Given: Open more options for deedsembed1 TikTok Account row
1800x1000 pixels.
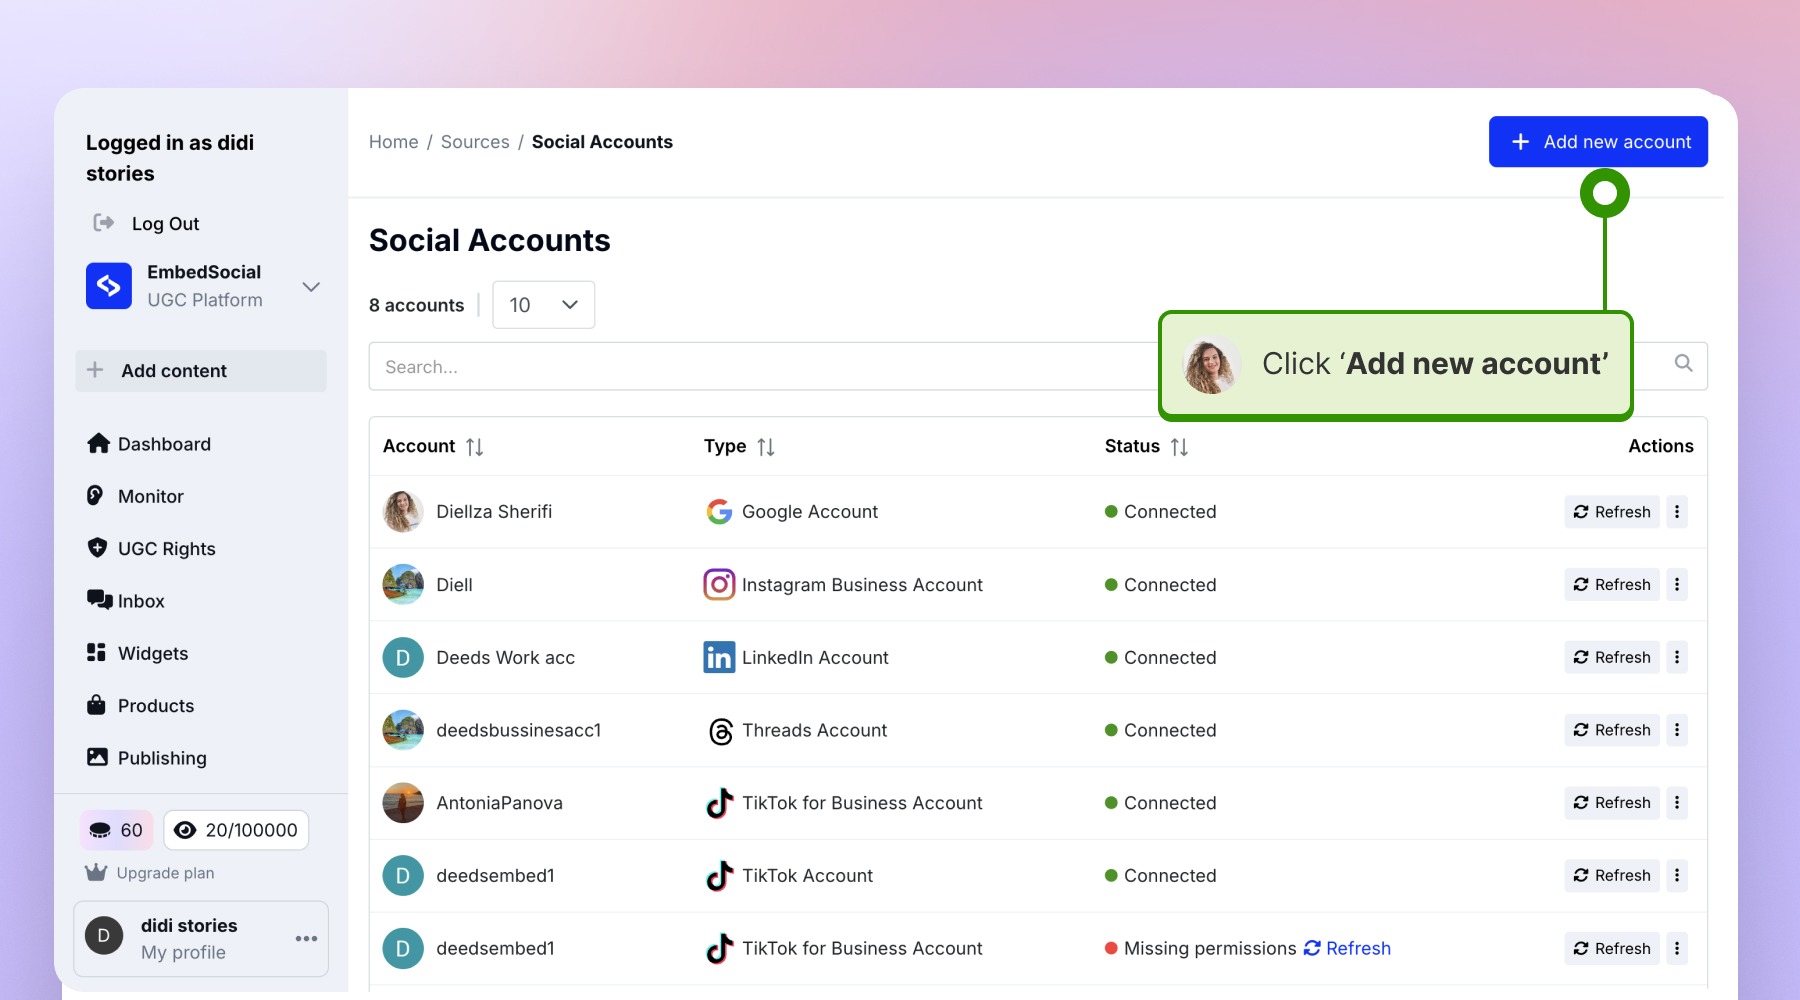Looking at the screenshot, I should (1677, 876).
